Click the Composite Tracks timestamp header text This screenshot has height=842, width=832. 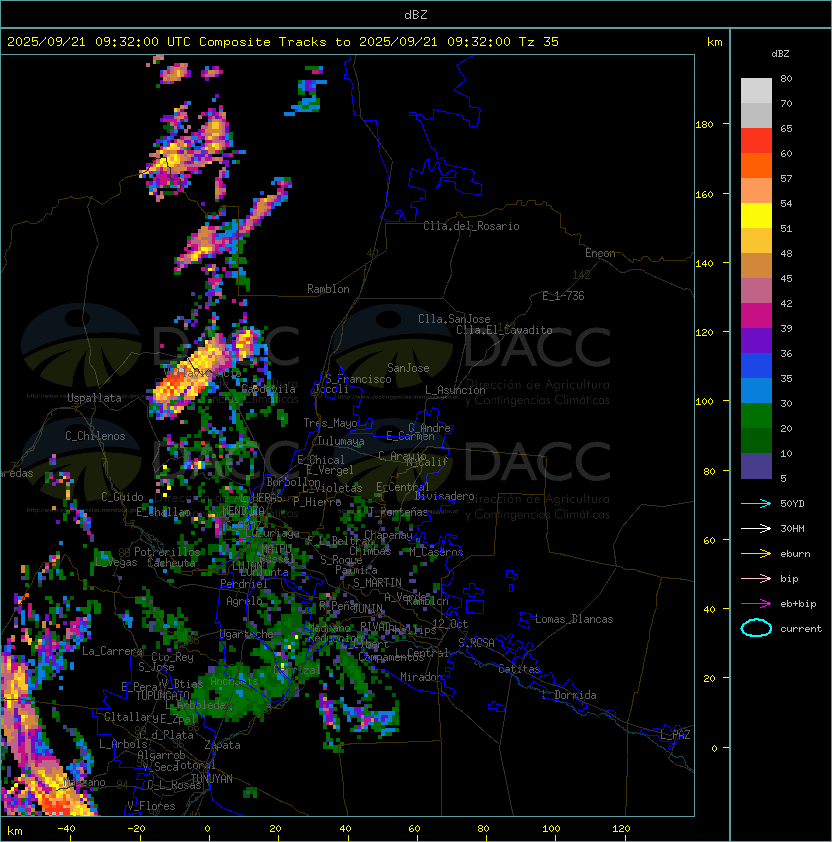[283, 41]
